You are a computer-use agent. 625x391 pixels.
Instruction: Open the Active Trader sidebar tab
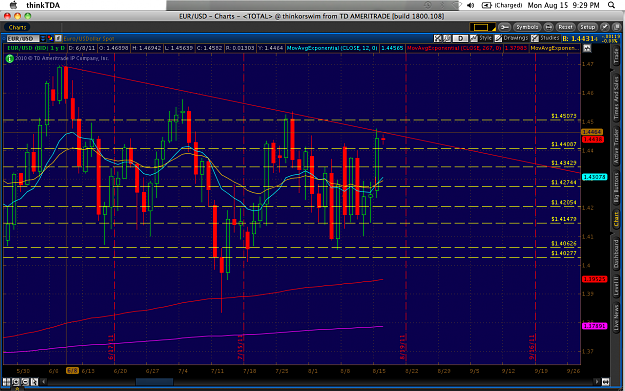[617, 146]
